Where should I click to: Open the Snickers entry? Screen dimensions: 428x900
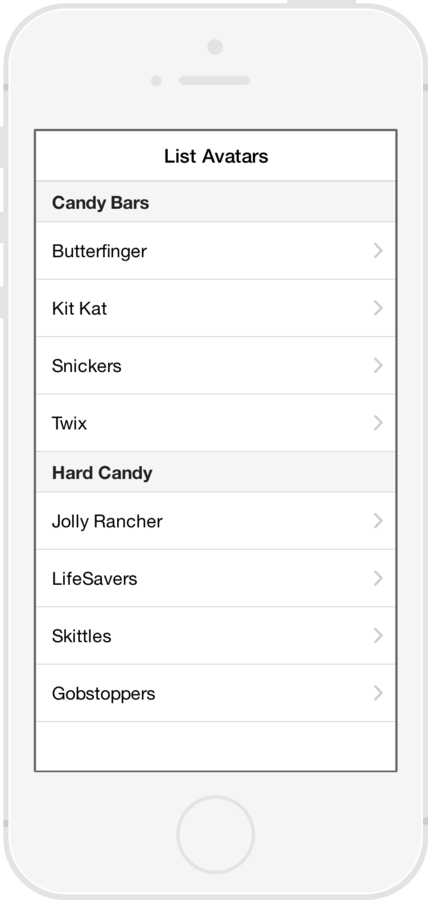coord(216,366)
